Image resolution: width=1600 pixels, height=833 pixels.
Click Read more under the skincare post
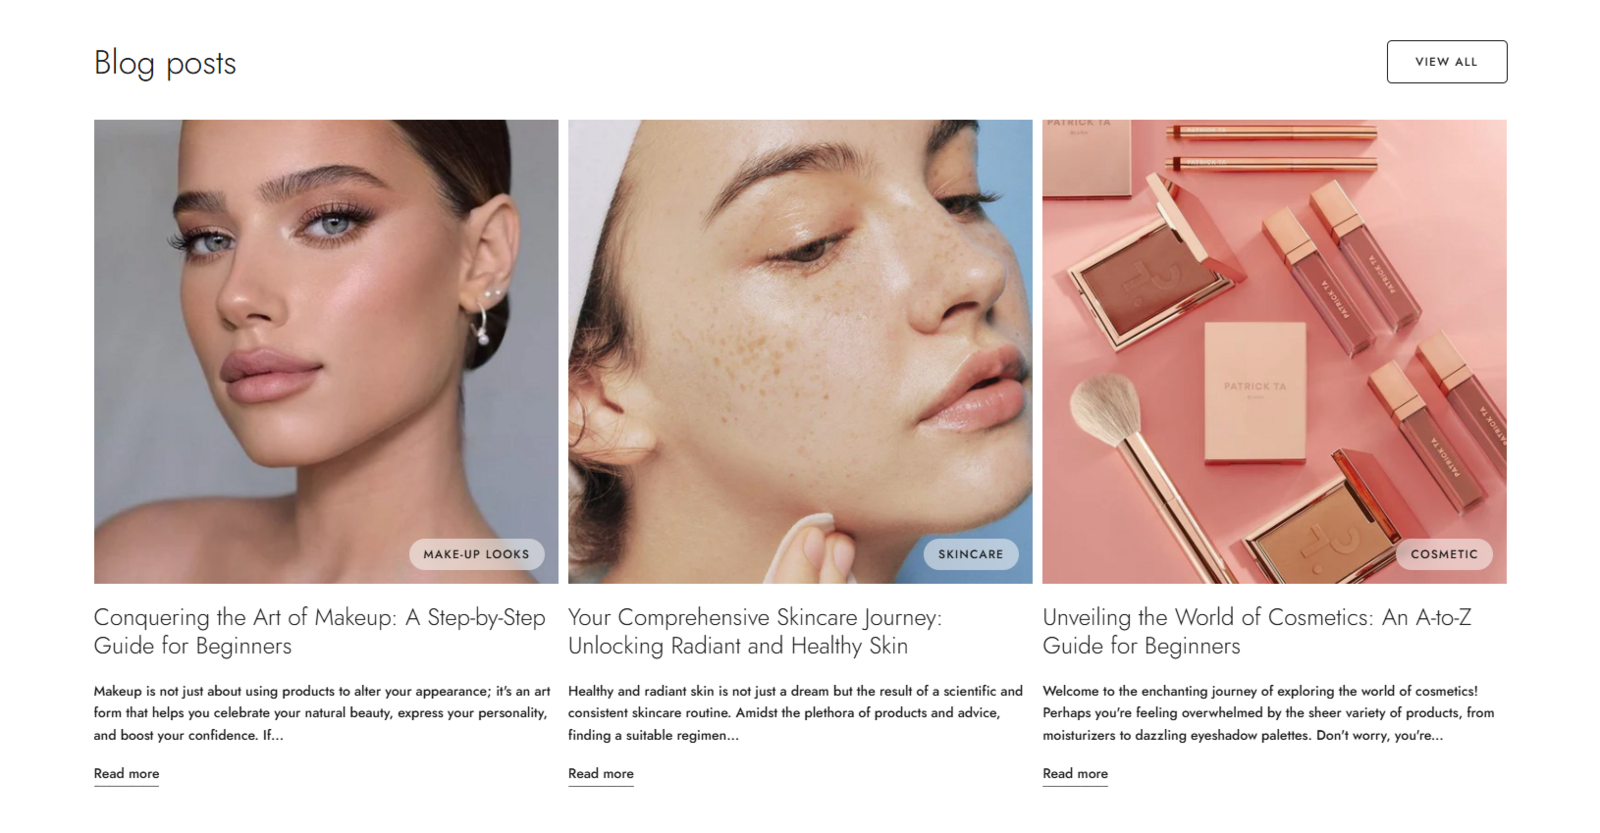coord(601,774)
